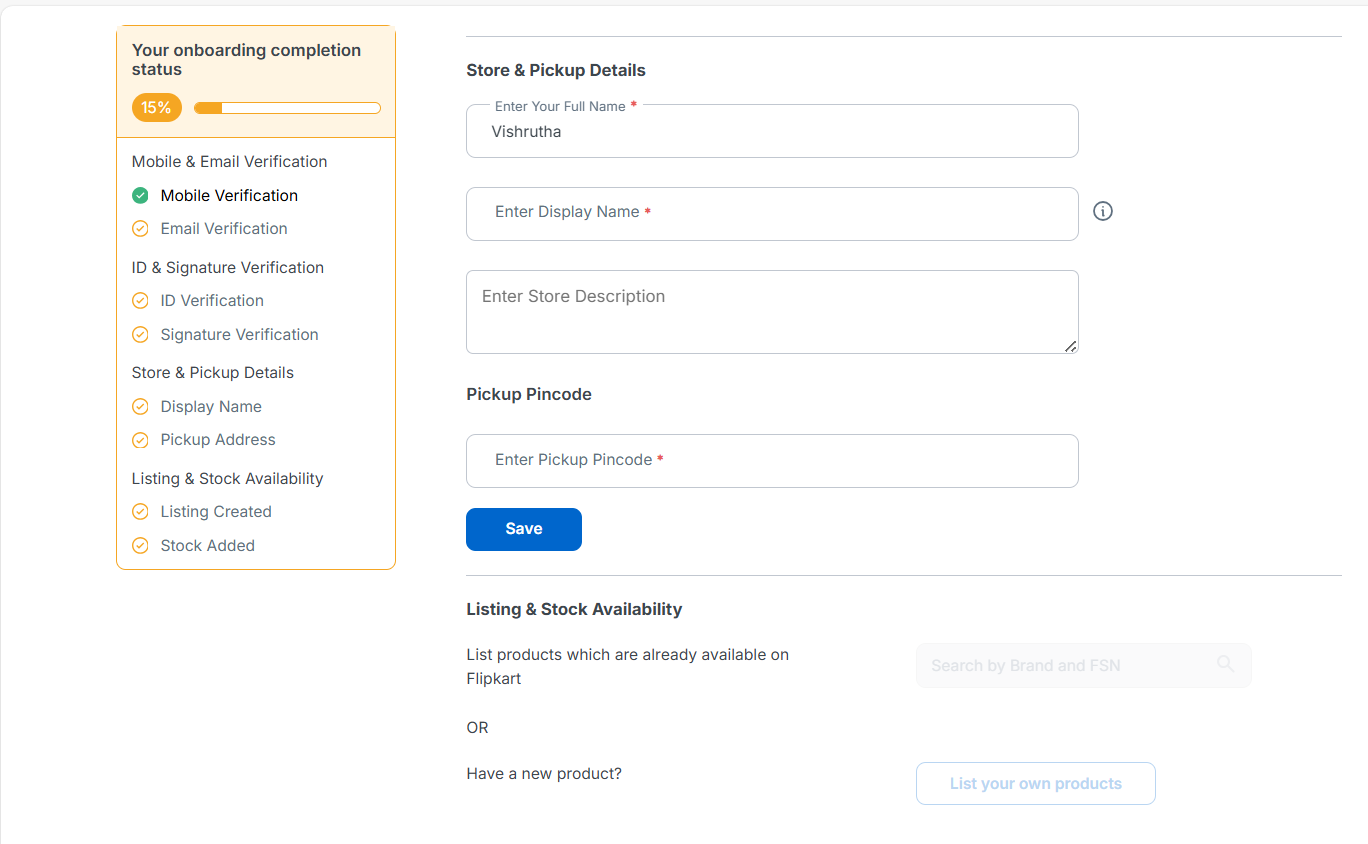Click the Signature Verification status icon
The width and height of the screenshot is (1368, 844).
point(140,335)
